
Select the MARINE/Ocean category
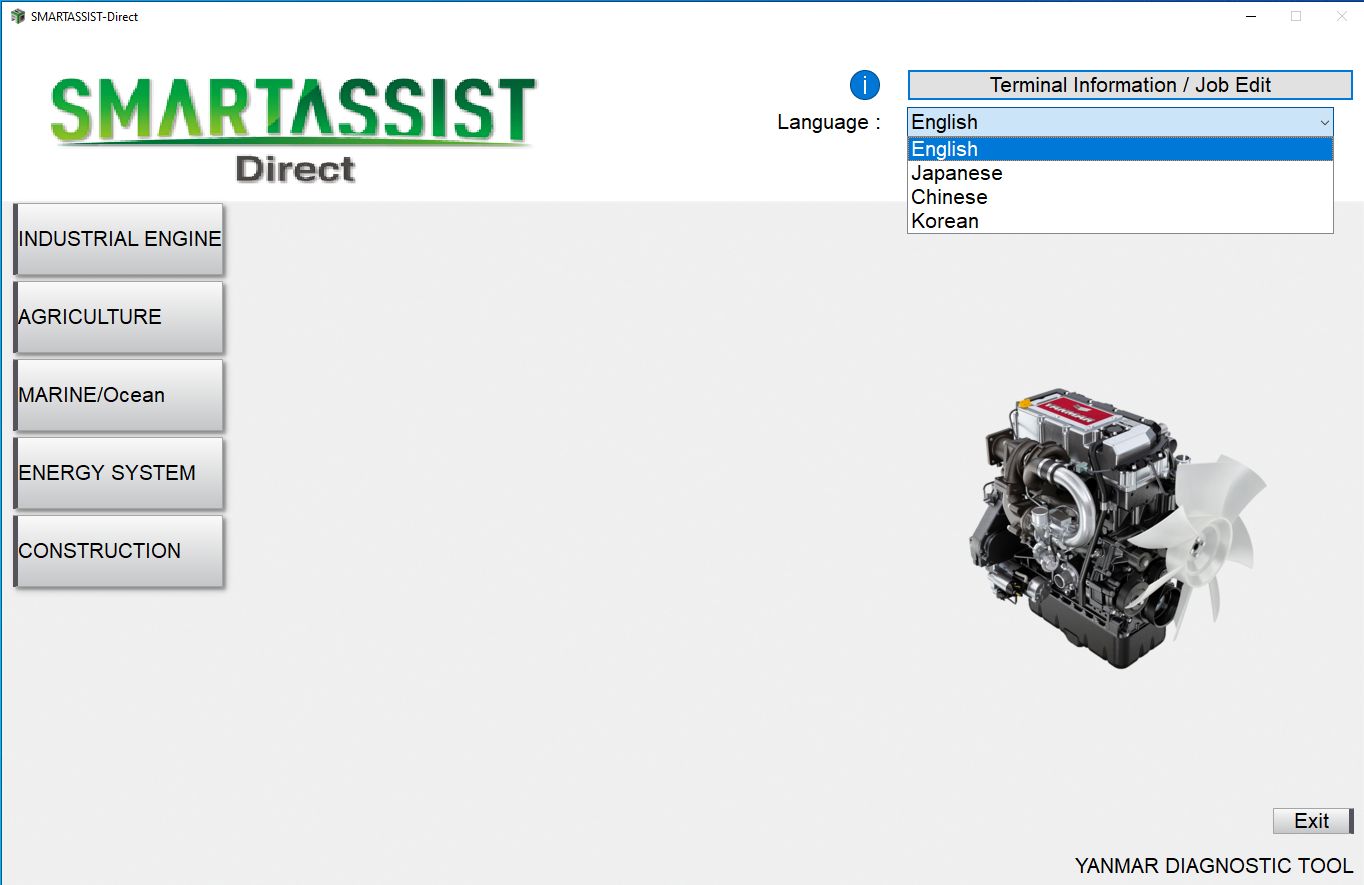[x=118, y=394]
